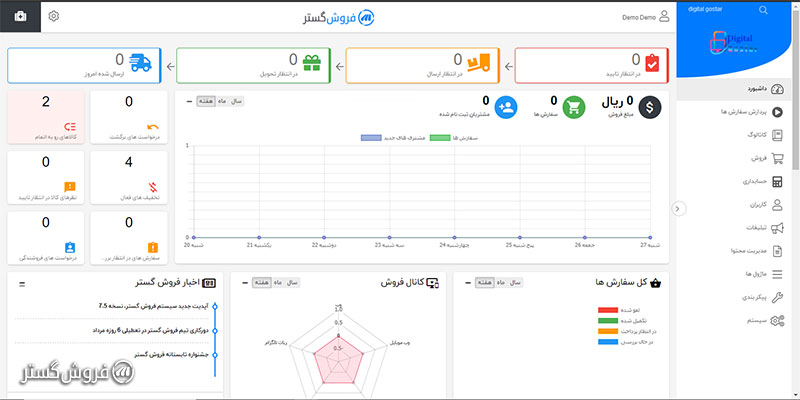Toggle the green تکمیل شده legend swatch

[608, 321]
